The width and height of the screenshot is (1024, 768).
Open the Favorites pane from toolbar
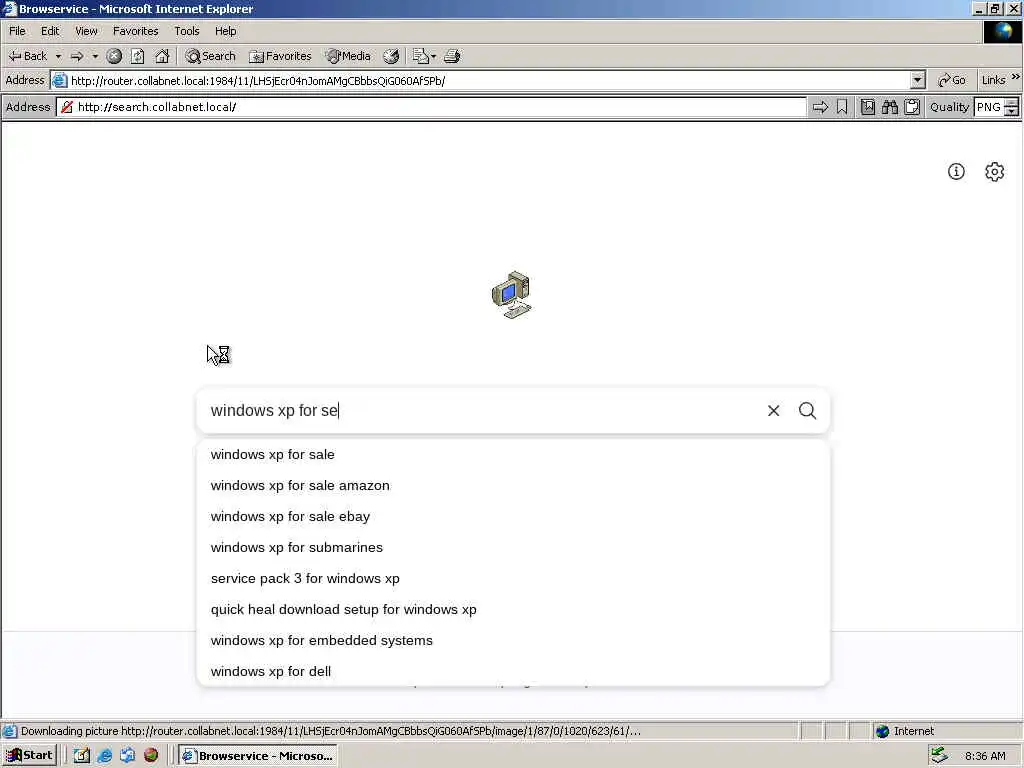(280, 56)
